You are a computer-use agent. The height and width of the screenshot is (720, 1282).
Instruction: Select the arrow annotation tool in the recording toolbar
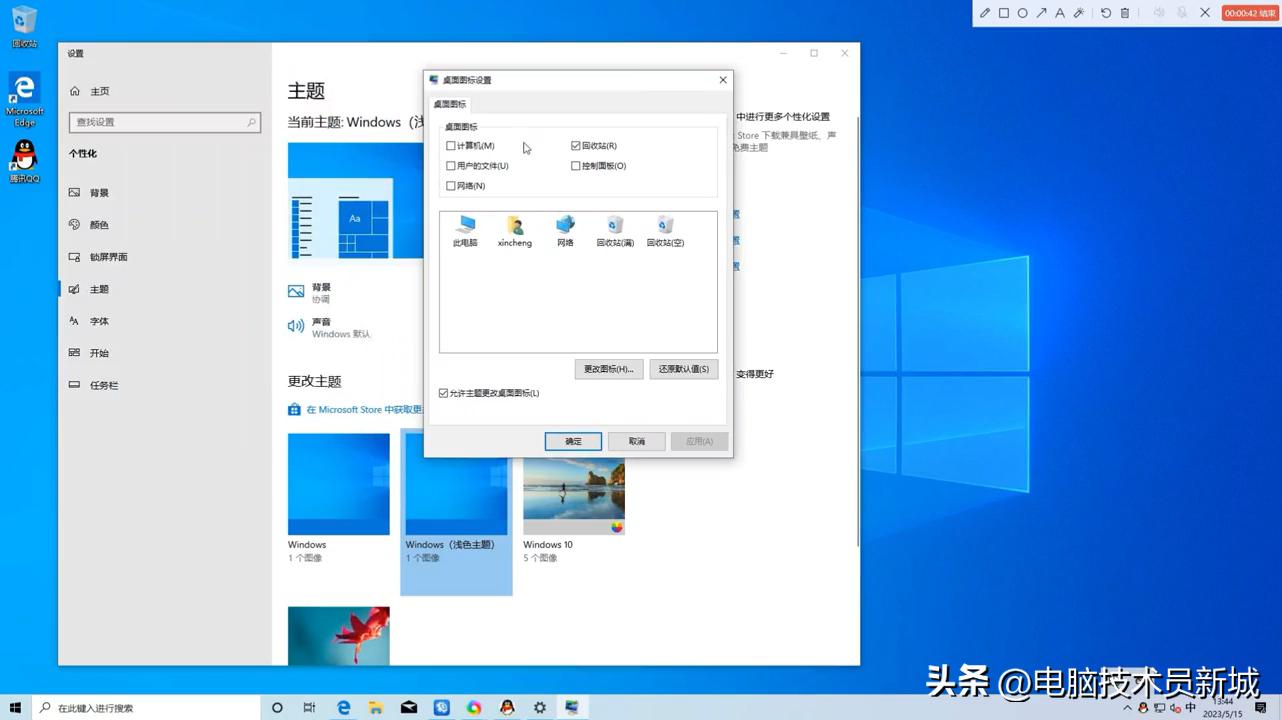(1041, 12)
